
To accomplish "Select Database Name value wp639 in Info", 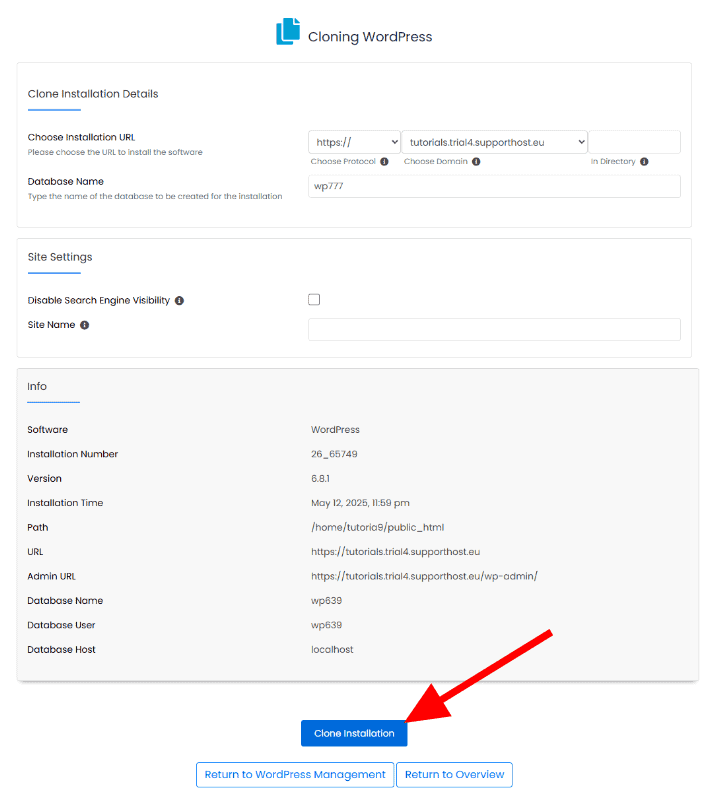I will point(327,601).
